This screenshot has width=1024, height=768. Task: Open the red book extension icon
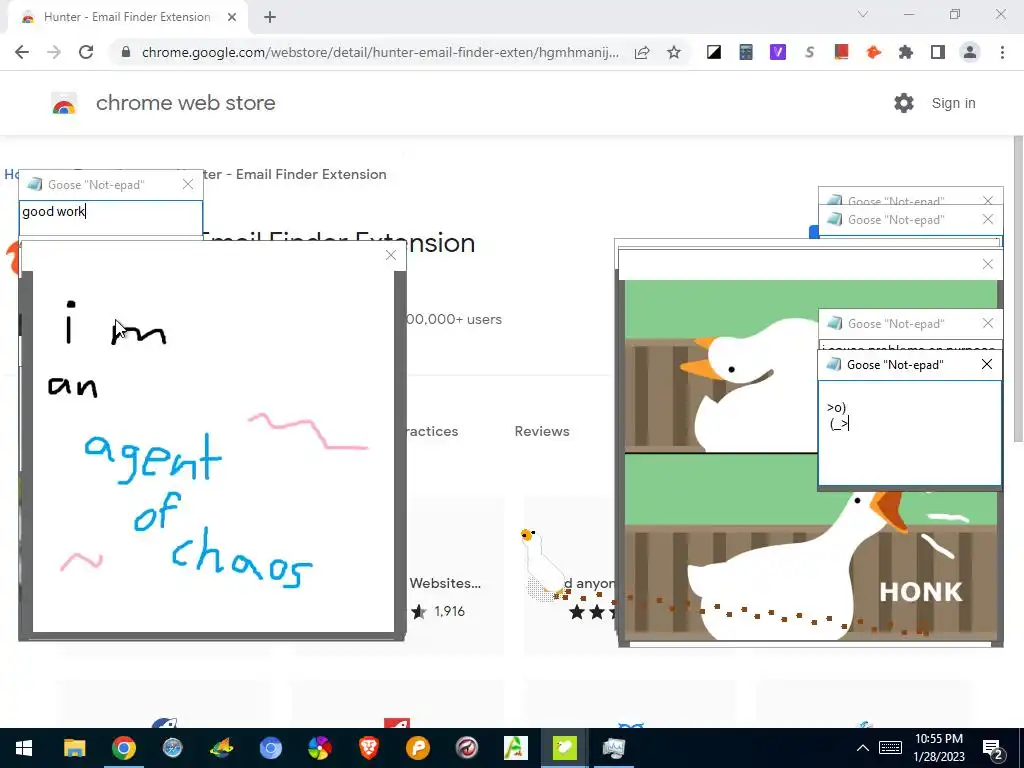click(841, 52)
